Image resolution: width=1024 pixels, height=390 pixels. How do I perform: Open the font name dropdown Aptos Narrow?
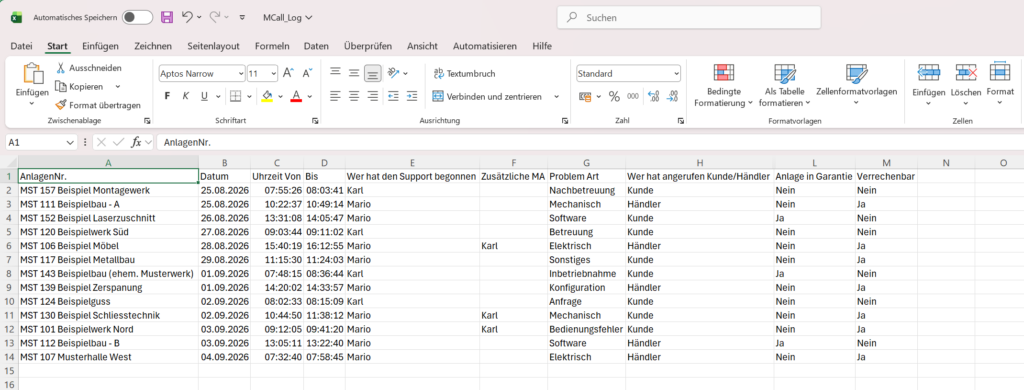(x=241, y=74)
